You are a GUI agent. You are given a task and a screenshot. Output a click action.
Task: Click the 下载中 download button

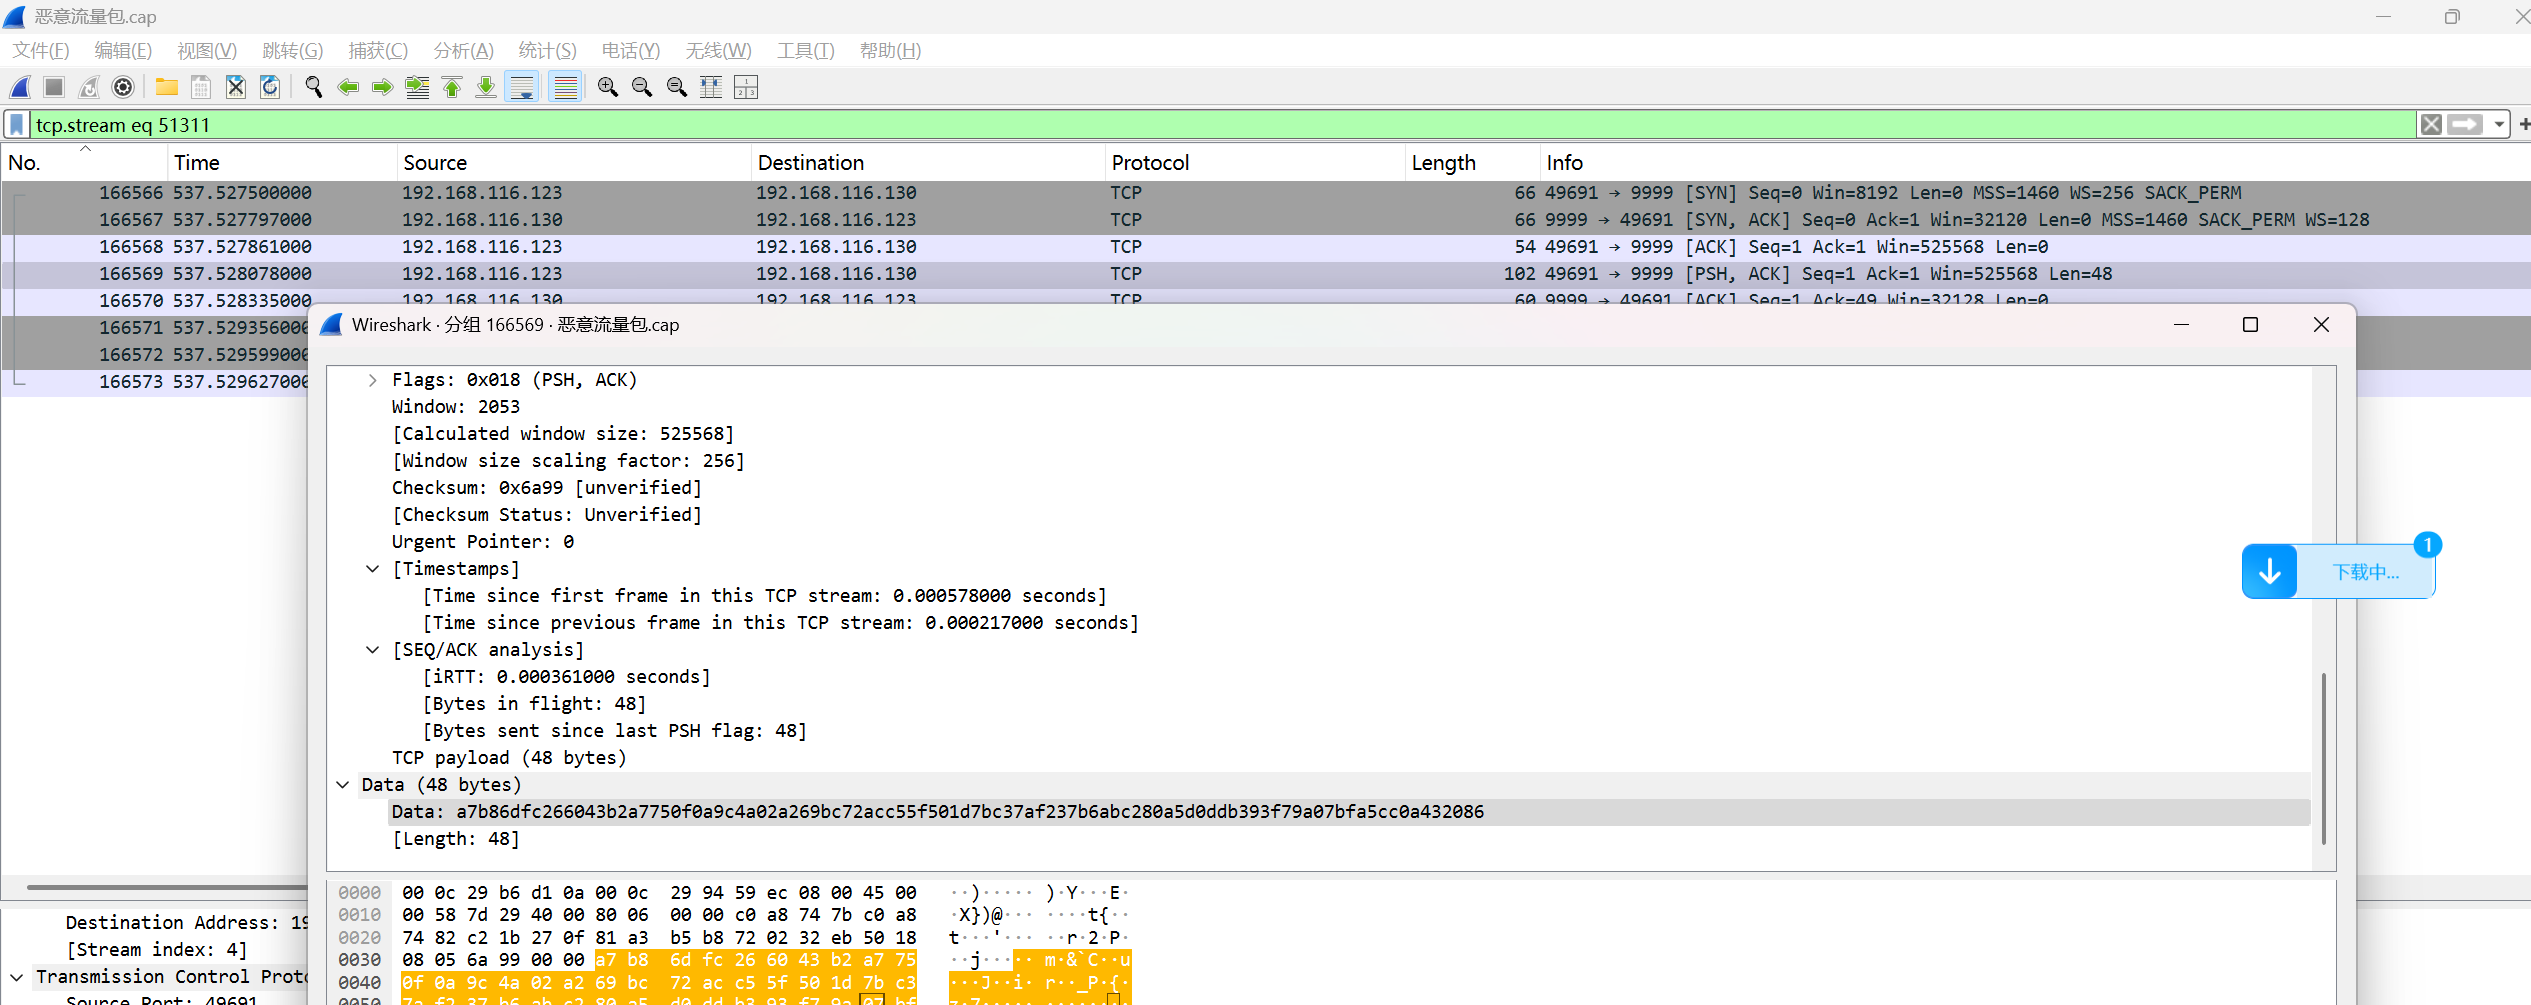(2338, 572)
